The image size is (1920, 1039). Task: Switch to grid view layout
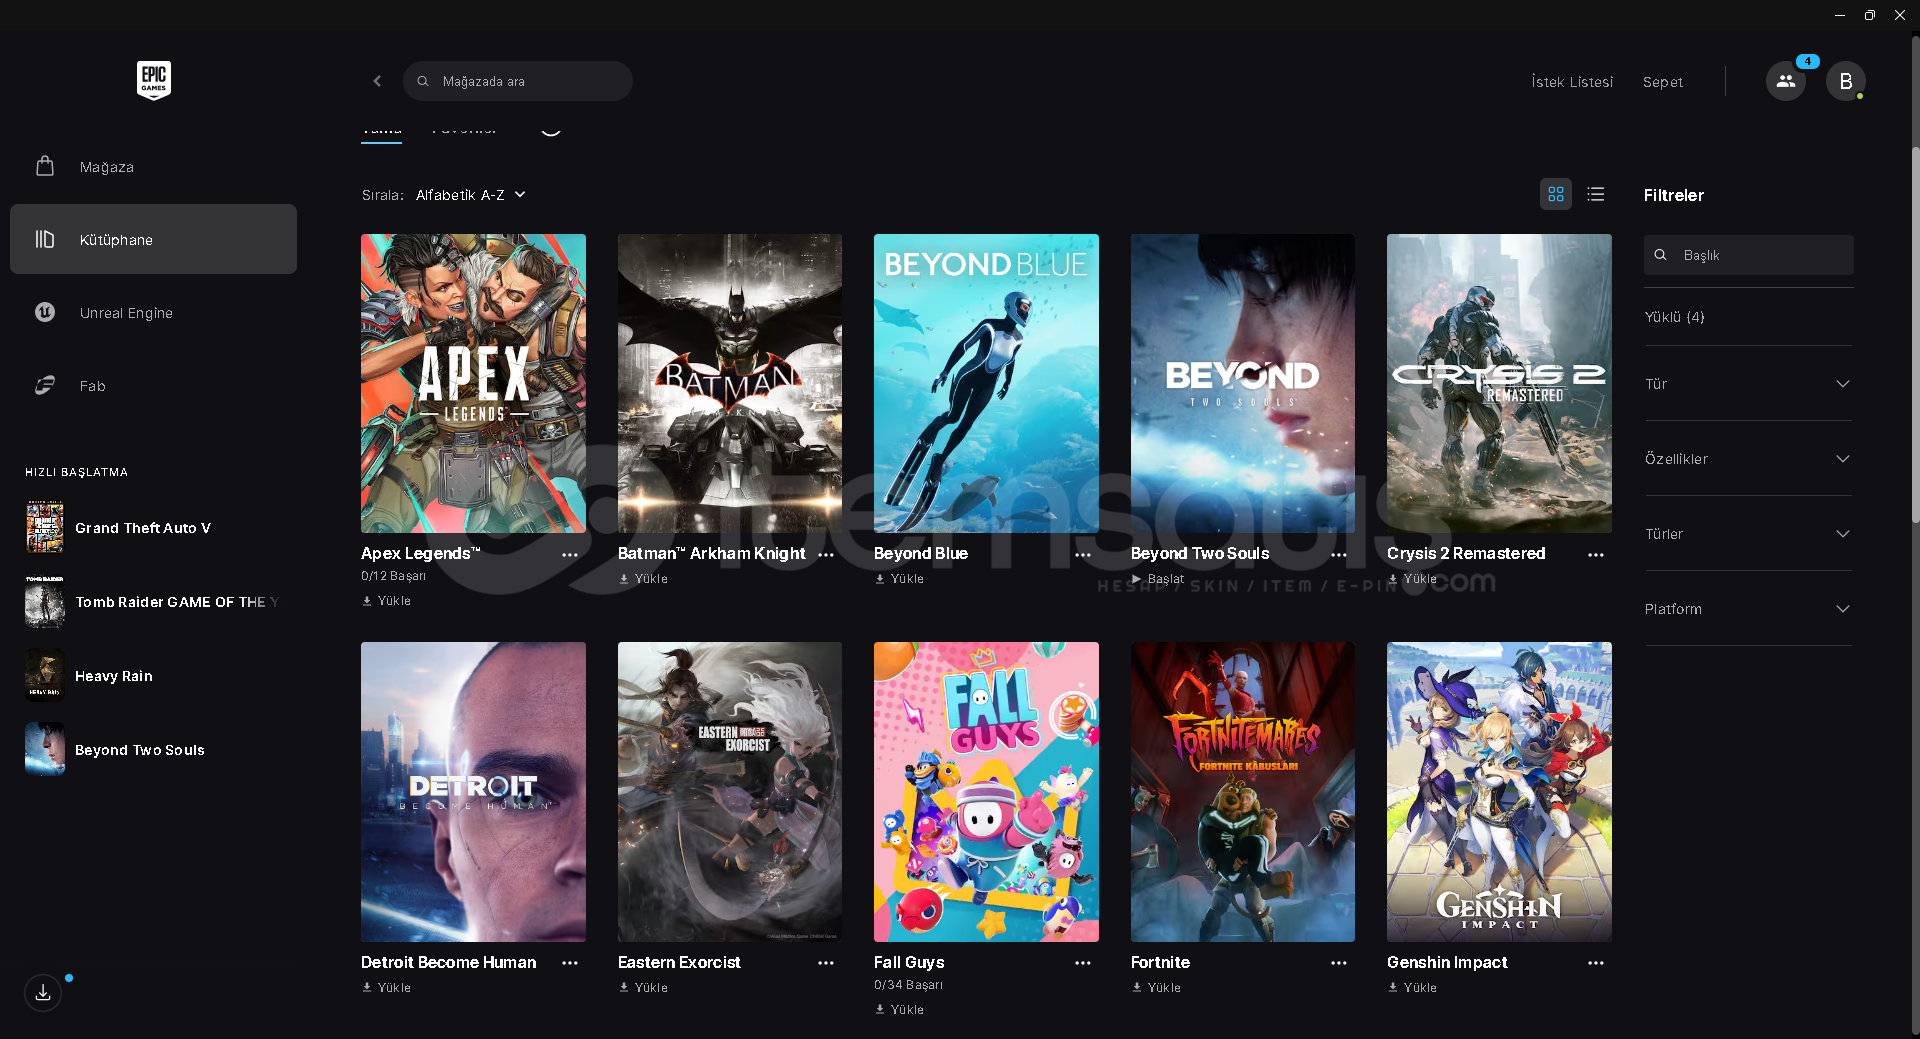[x=1556, y=194]
